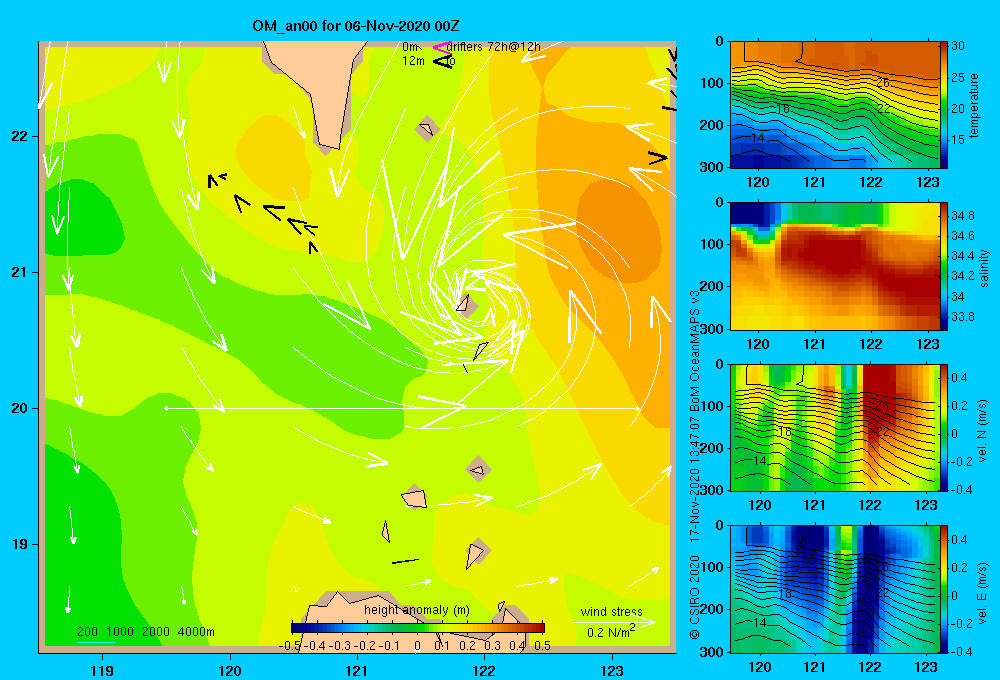
Task: Click the west endpoint dot of the section line
Action: pos(166,408)
